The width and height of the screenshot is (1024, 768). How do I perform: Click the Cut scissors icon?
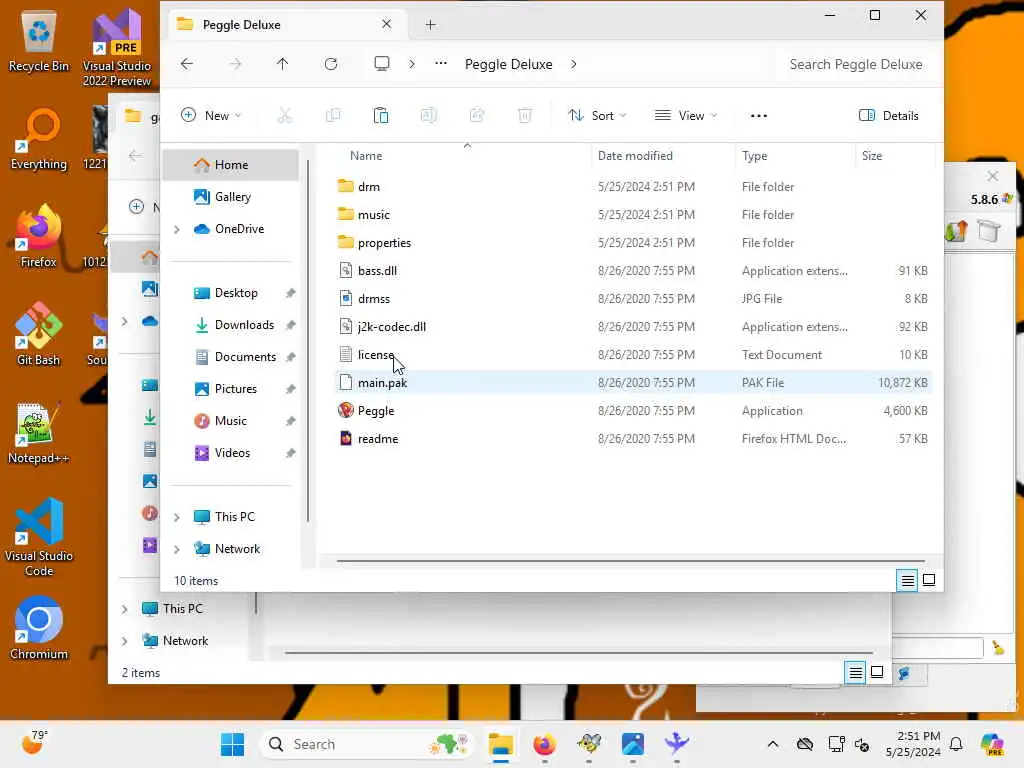click(285, 116)
